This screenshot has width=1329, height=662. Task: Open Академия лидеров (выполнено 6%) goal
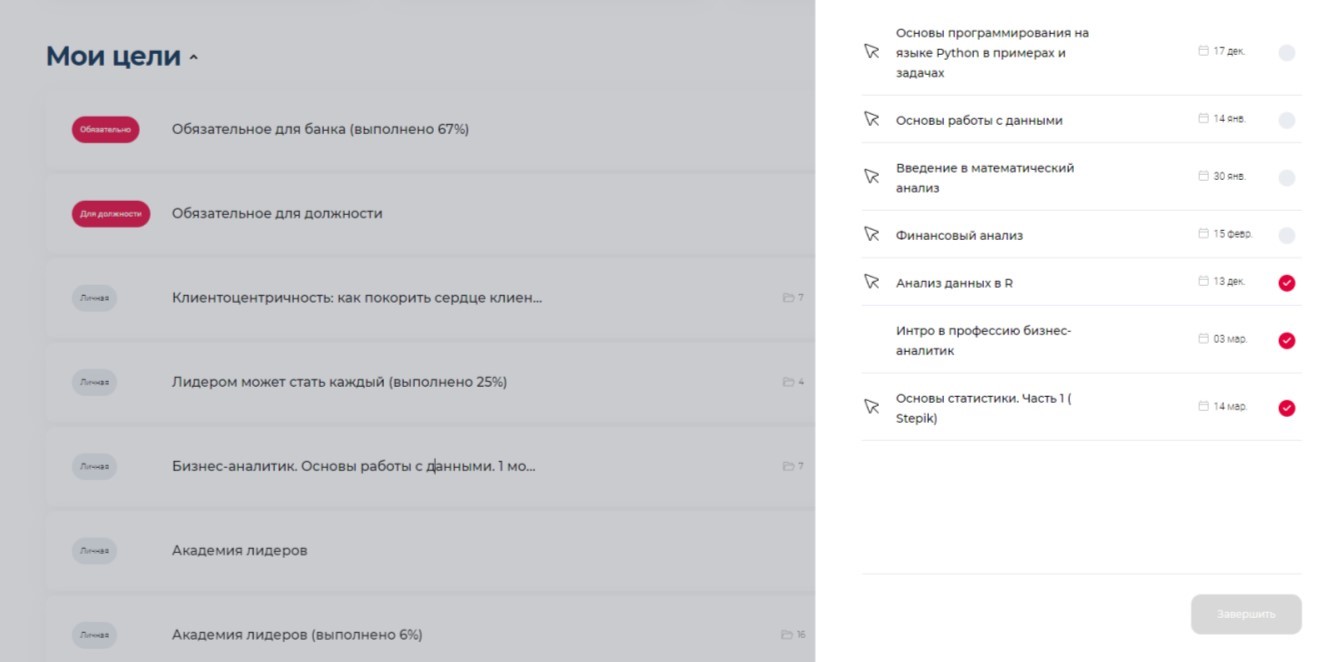[x=297, y=635]
